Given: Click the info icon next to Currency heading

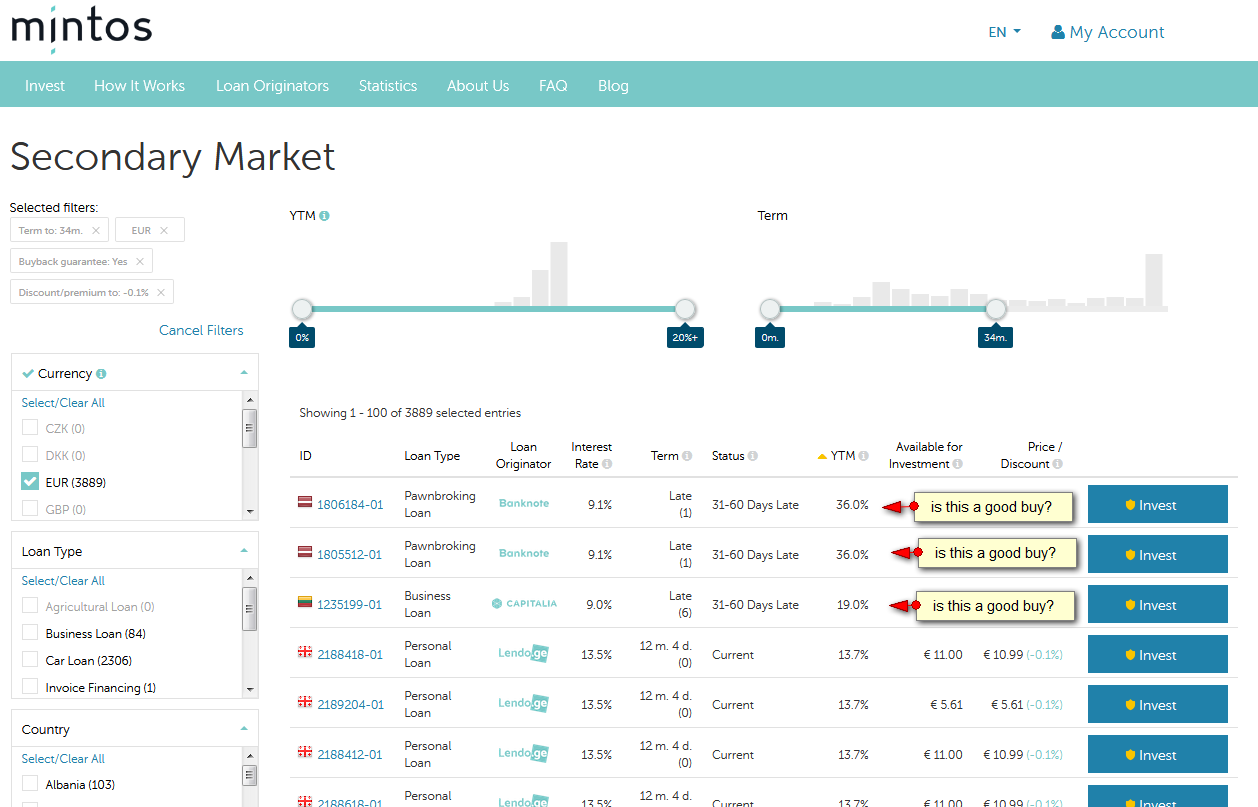Looking at the screenshot, I should pos(101,374).
